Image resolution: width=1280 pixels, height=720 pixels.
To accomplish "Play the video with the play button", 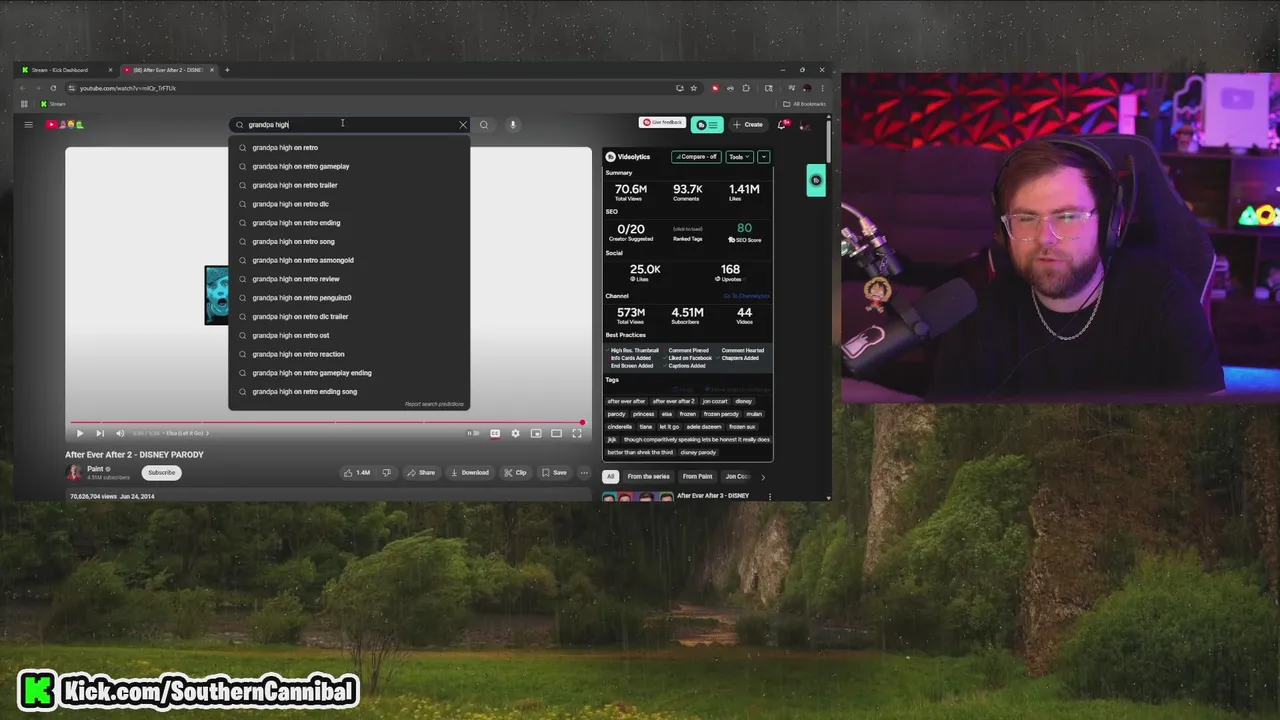I will click(80, 433).
